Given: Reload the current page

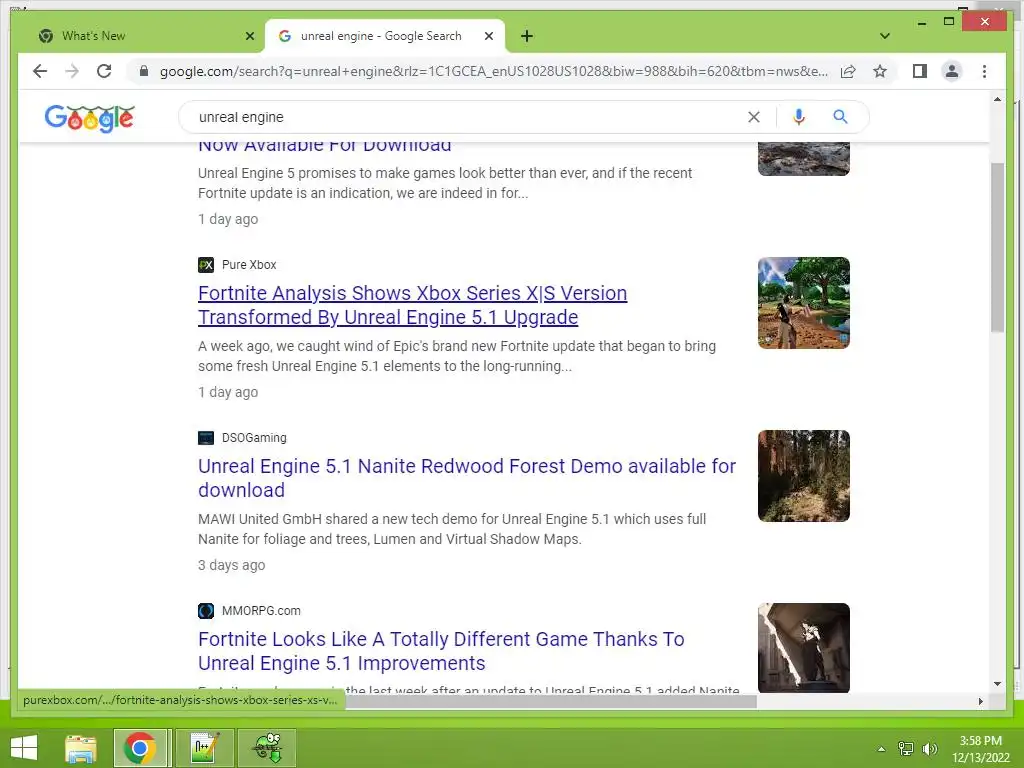Looking at the screenshot, I should click(104, 71).
